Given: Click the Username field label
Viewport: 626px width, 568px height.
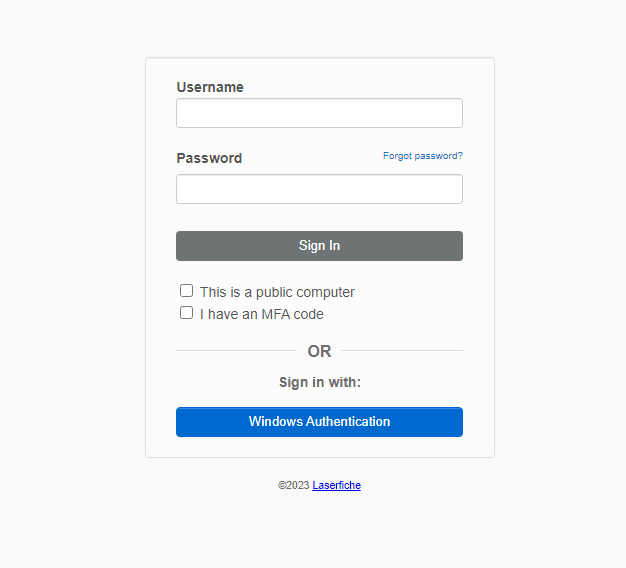Looking at the screenshot, I should pos(210,87).
